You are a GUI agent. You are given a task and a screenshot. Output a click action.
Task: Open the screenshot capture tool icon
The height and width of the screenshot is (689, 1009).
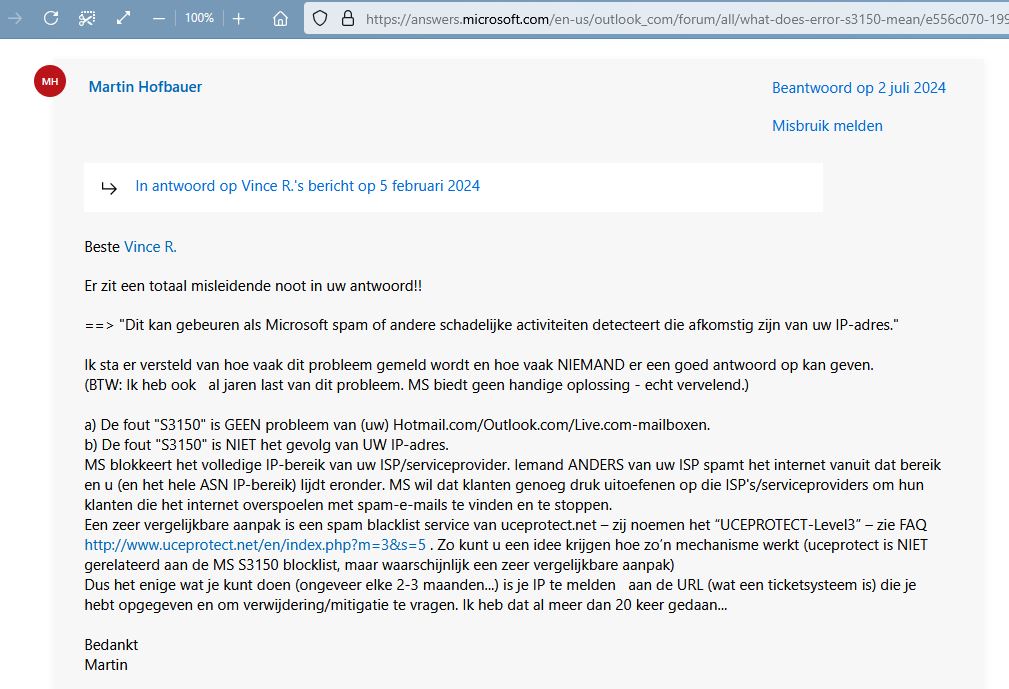87,18
